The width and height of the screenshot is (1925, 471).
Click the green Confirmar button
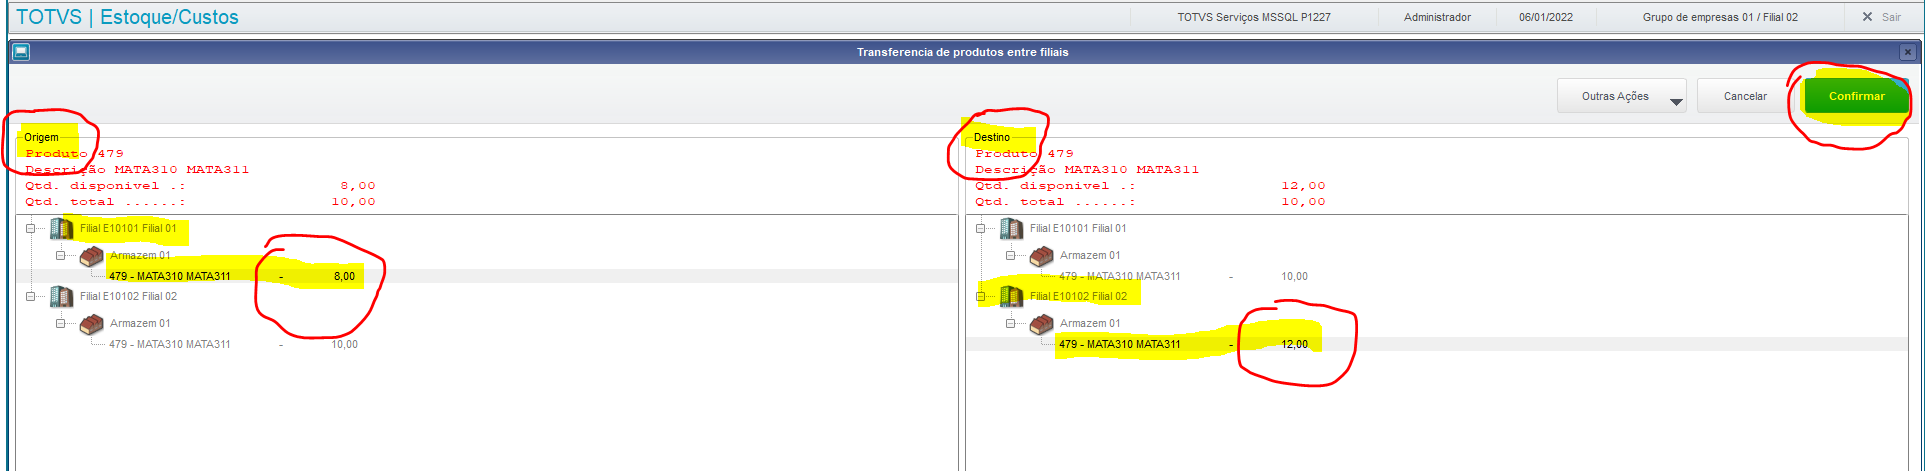pyautogui.click(x=1856, y=96)
